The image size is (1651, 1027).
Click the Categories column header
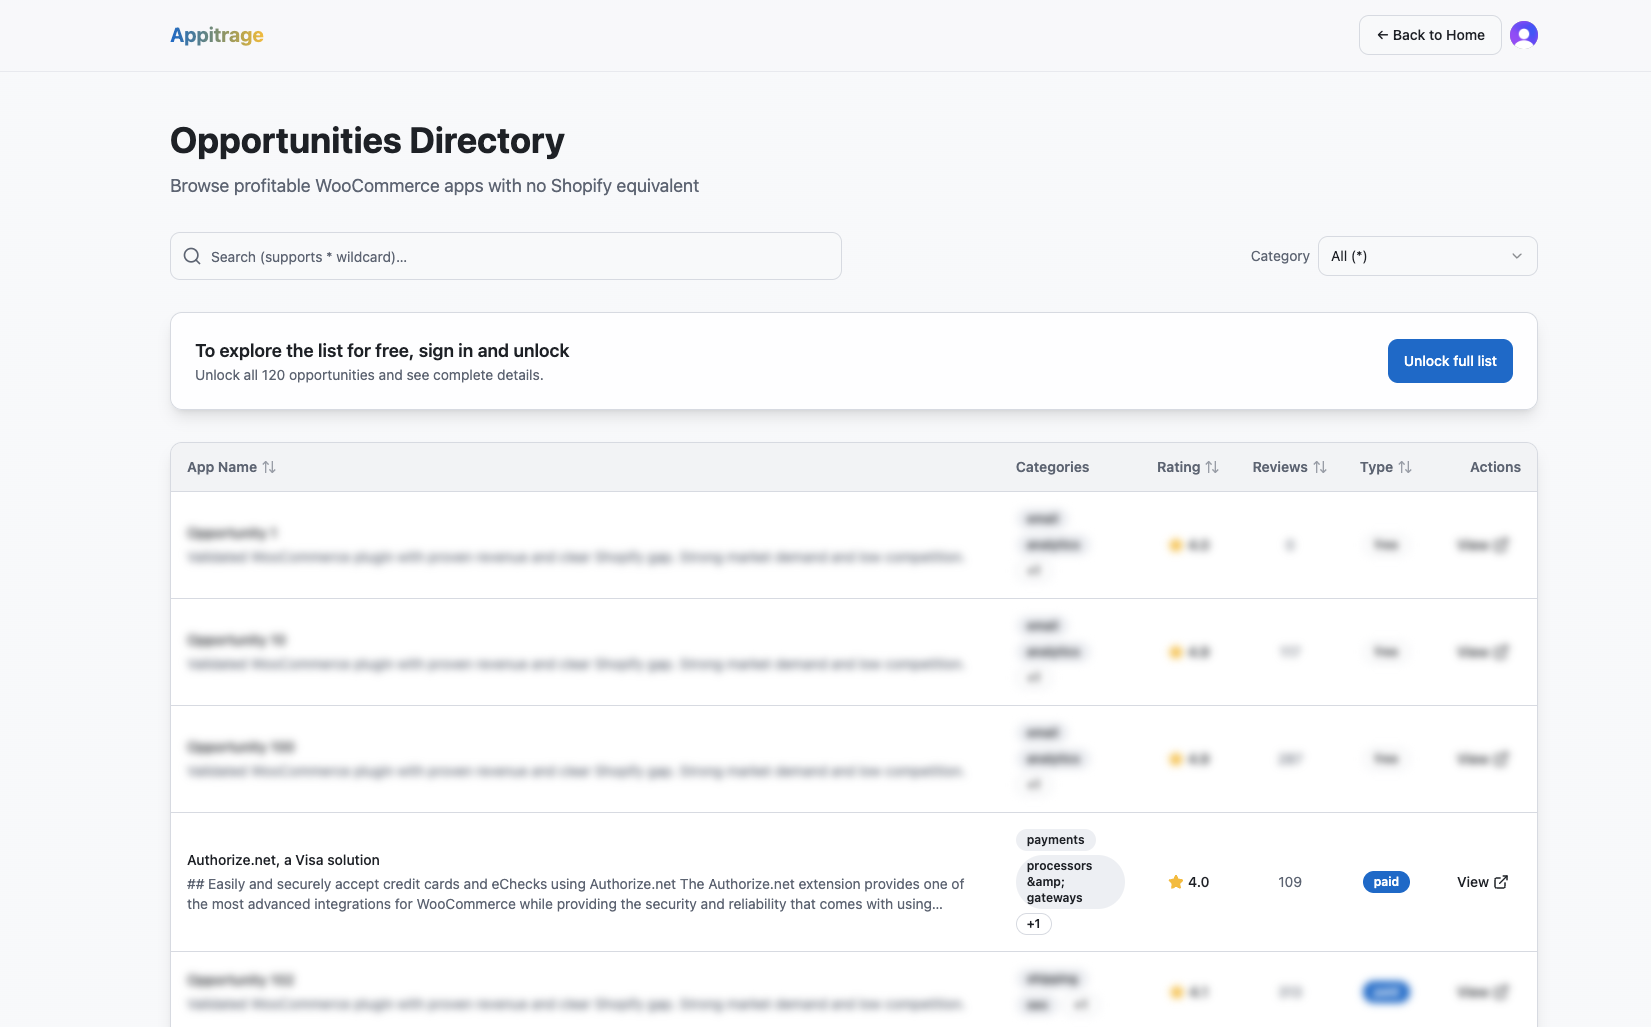coord(1052,467)
